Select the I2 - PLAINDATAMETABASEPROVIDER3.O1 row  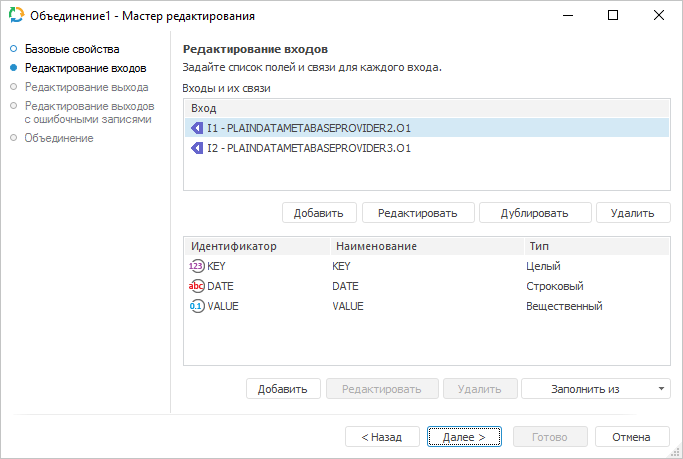click(x=310, y=148)
